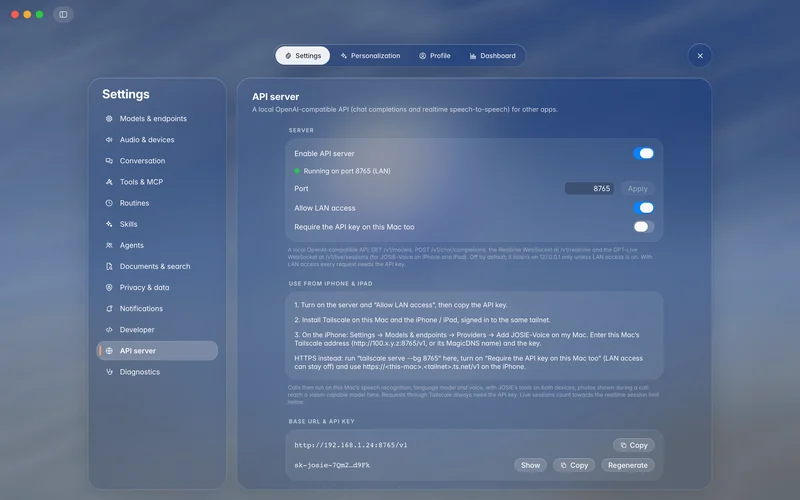Viewport: 800px width, 500px height.
Task: Click the Models & endpoints sidebar icon
Action: click(109, 118)
